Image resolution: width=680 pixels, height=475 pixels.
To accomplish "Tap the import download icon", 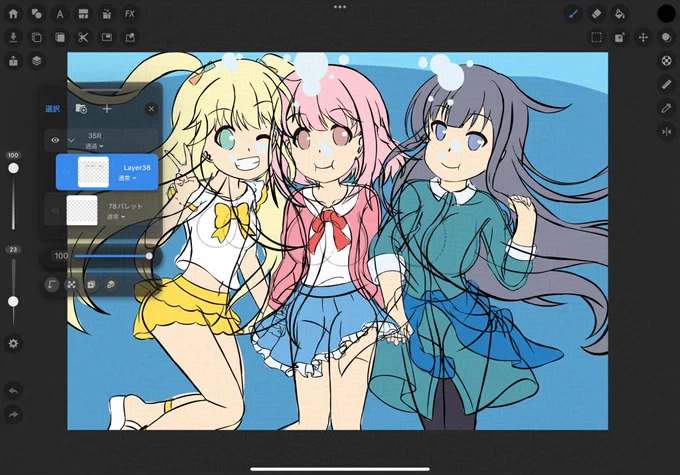I will tap(13, 37).
